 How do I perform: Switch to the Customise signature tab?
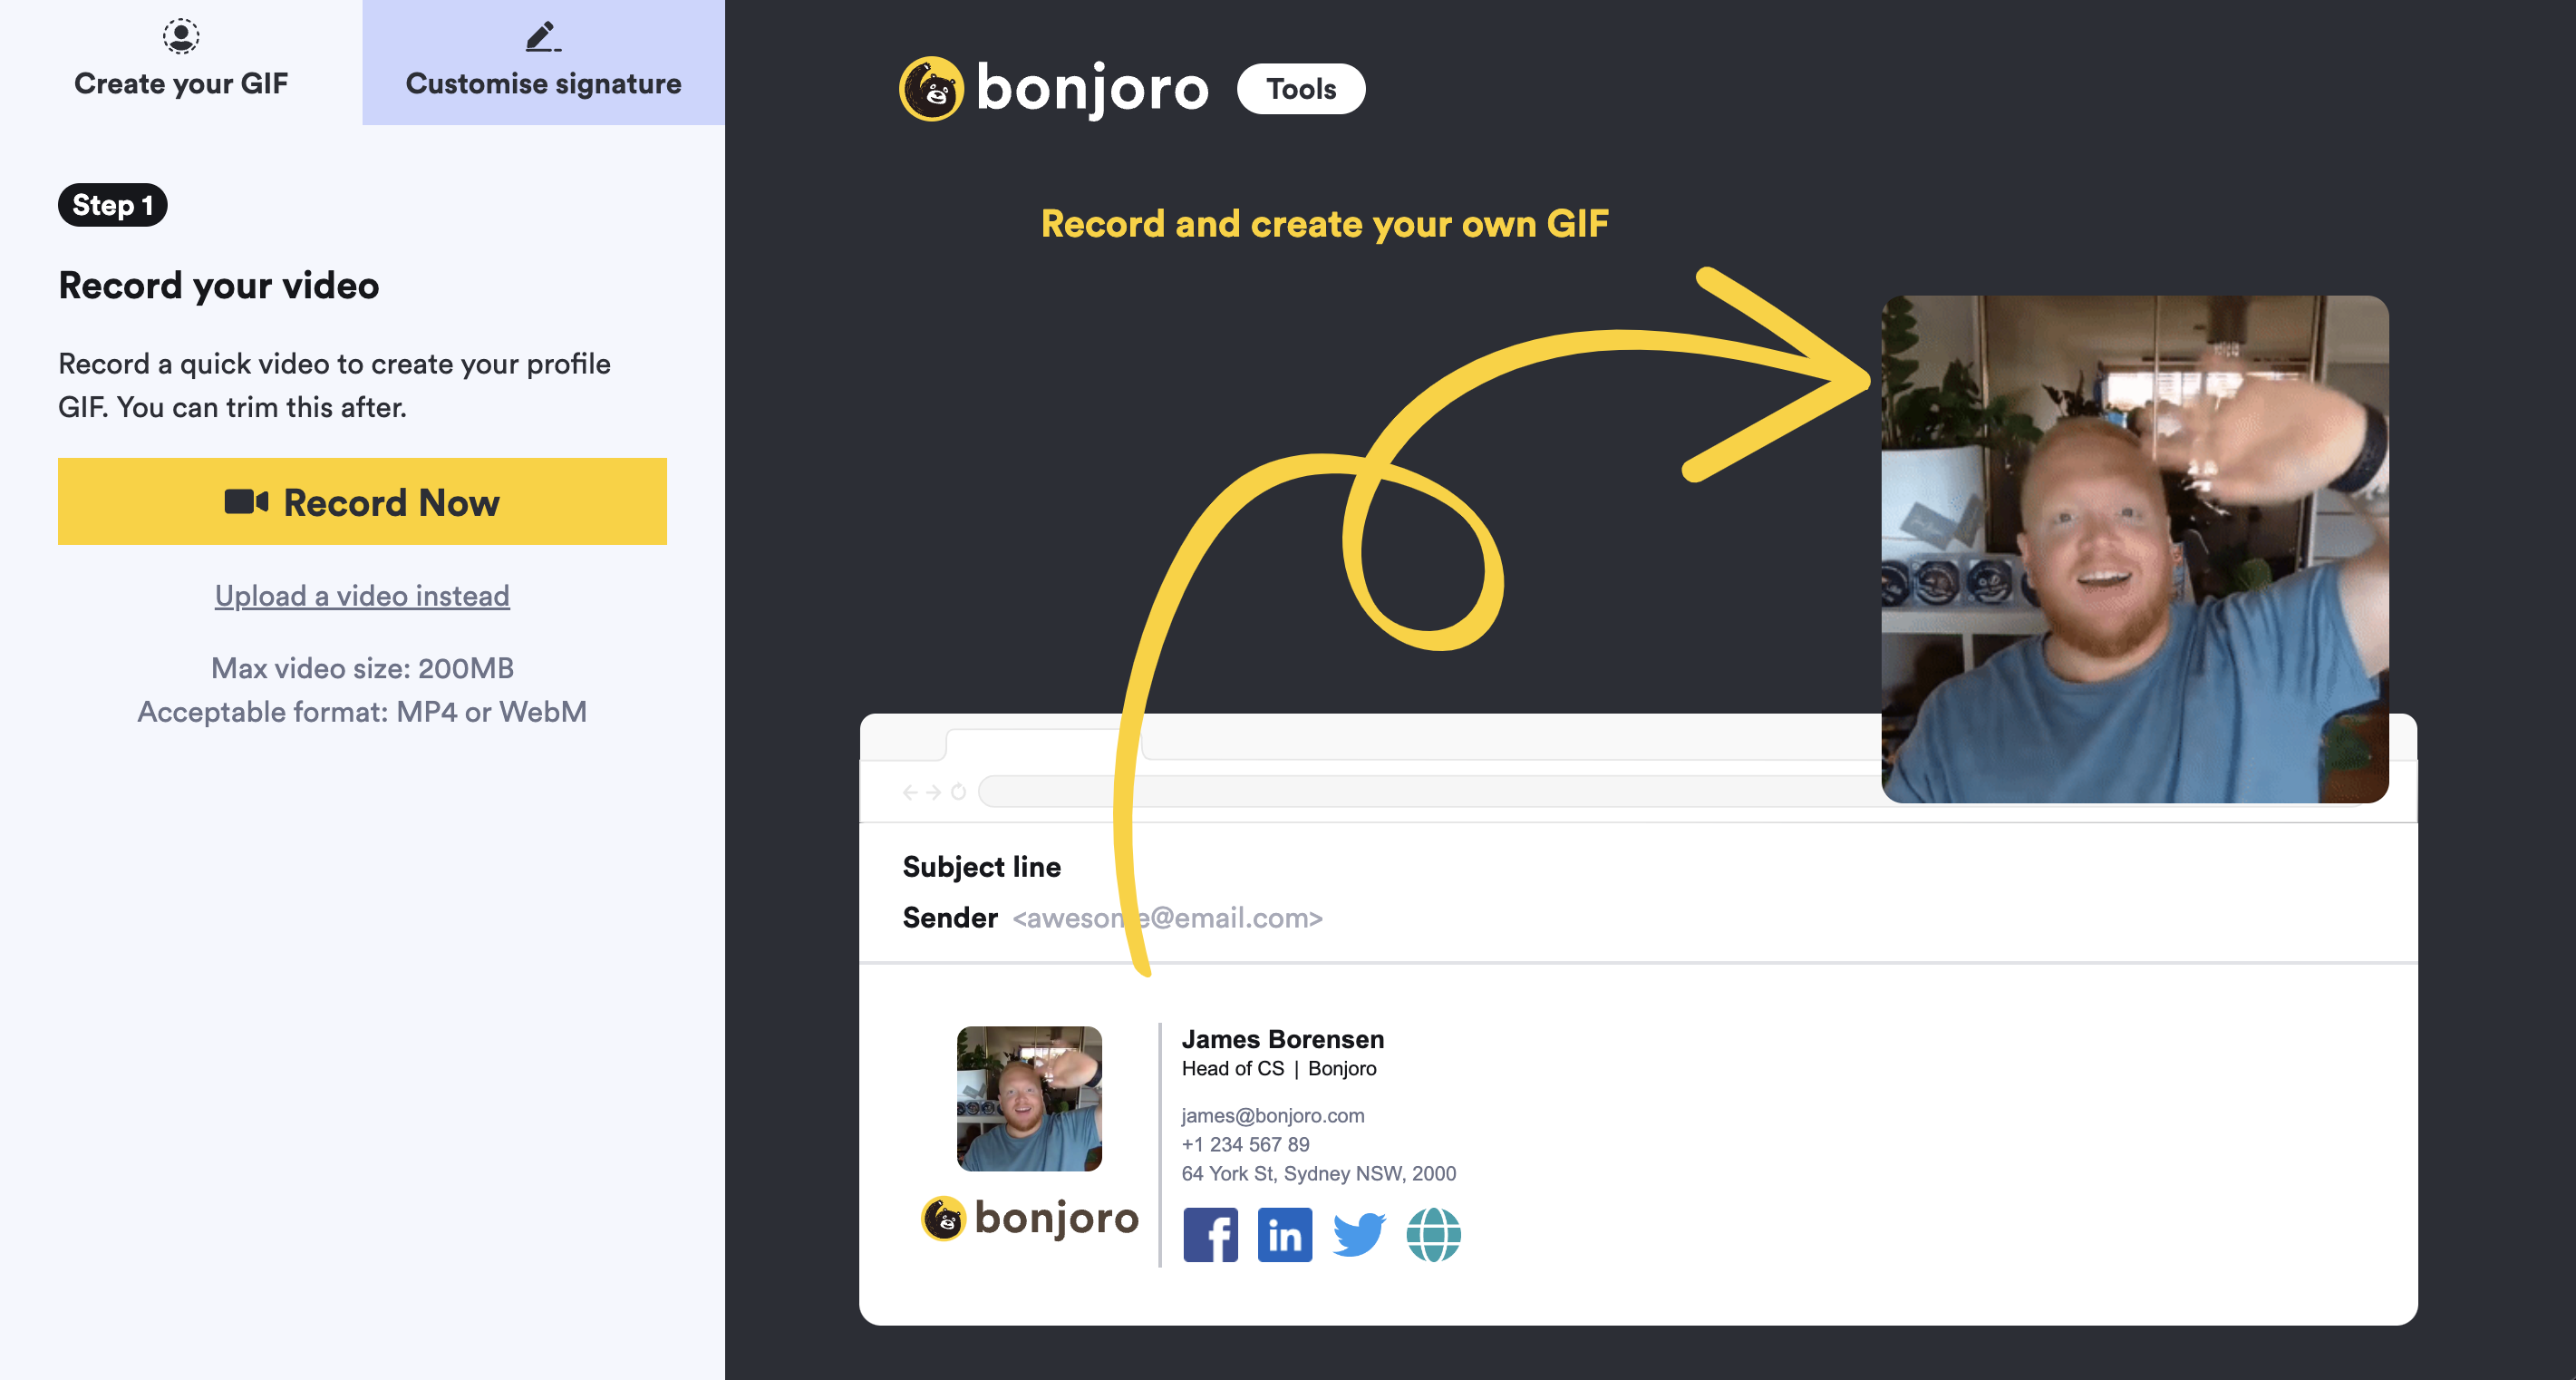(x=543, y=62)
